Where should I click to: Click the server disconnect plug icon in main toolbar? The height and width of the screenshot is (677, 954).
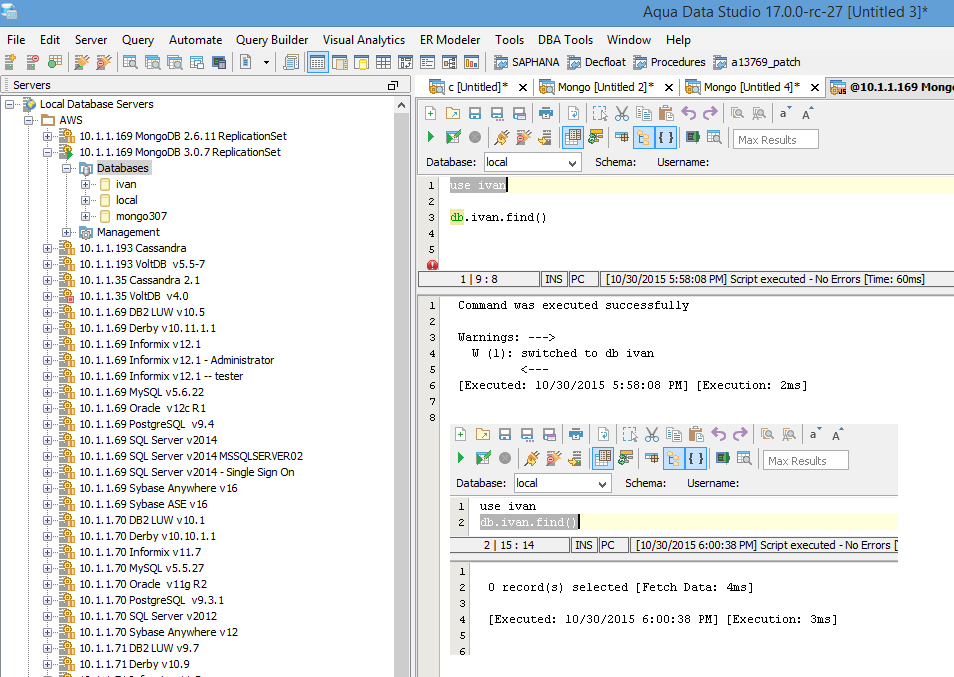(x=104, y=62)
